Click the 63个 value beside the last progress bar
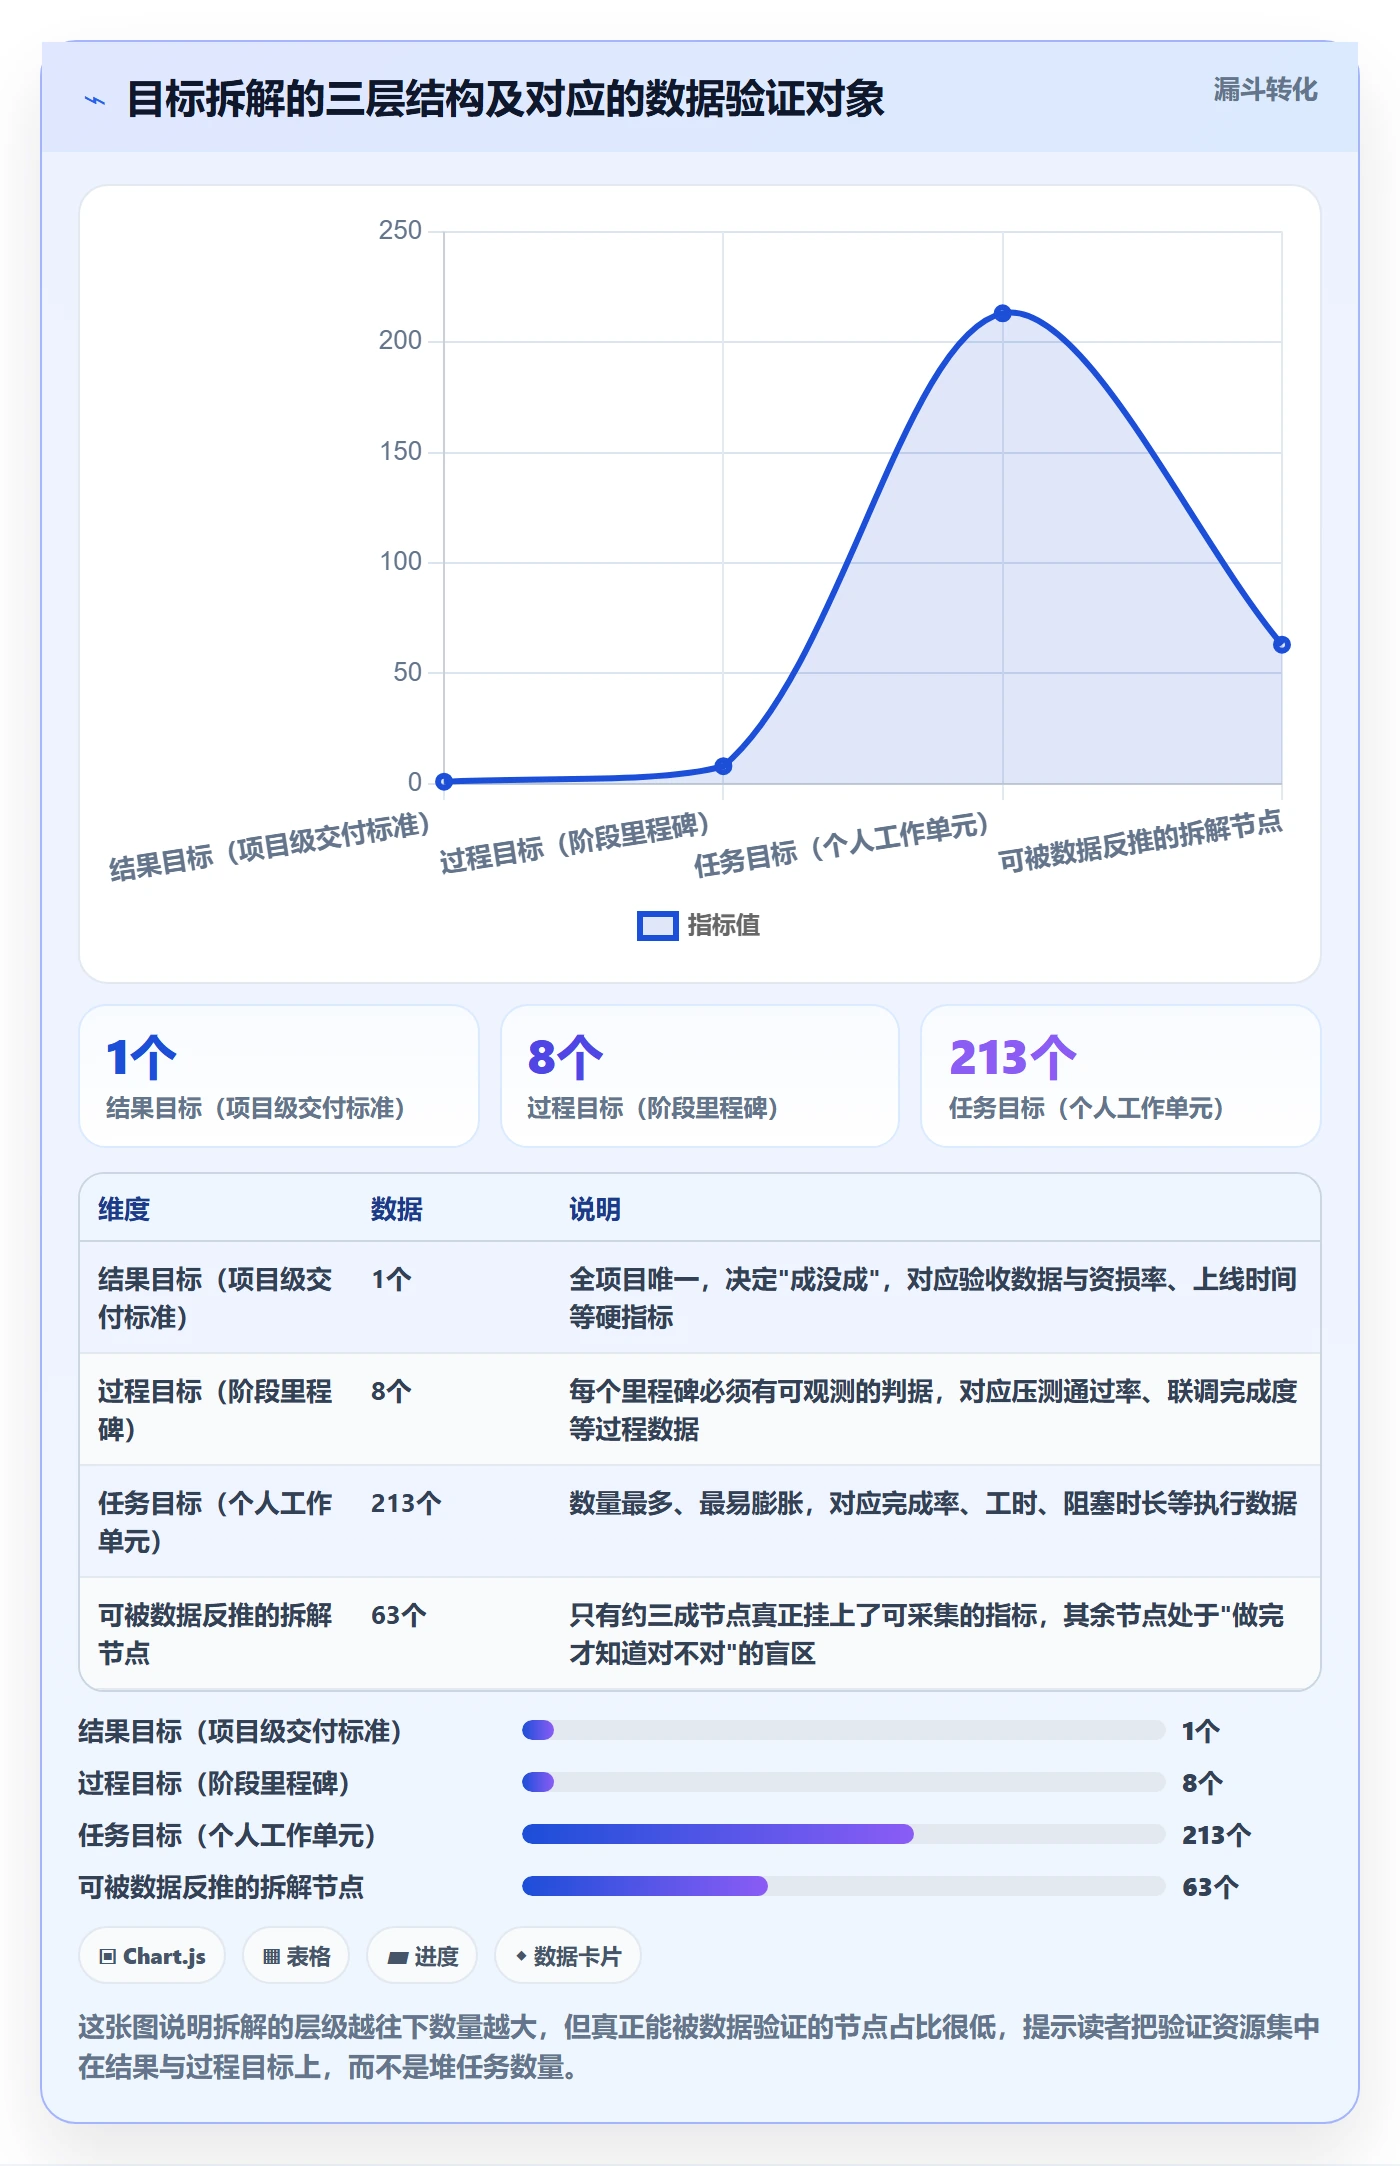 [1210, 1887]
